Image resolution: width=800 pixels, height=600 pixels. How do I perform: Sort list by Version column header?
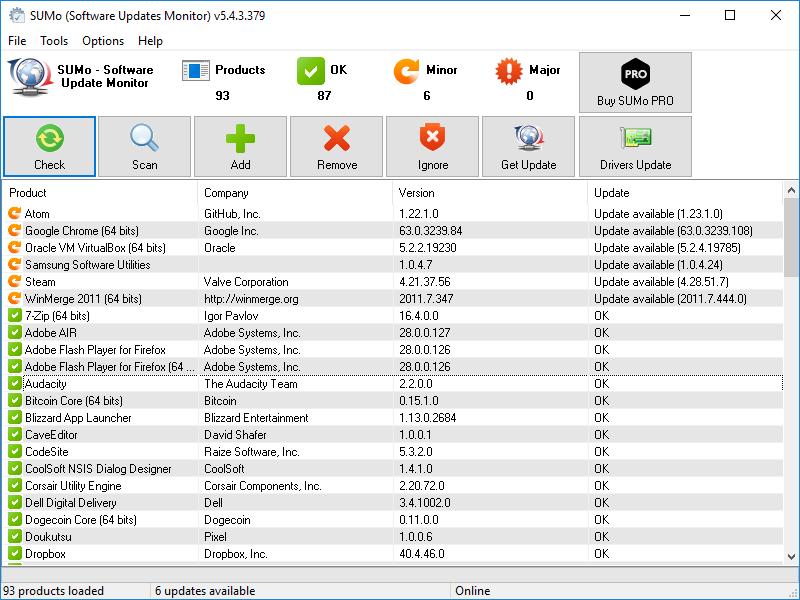pos(490,193)
